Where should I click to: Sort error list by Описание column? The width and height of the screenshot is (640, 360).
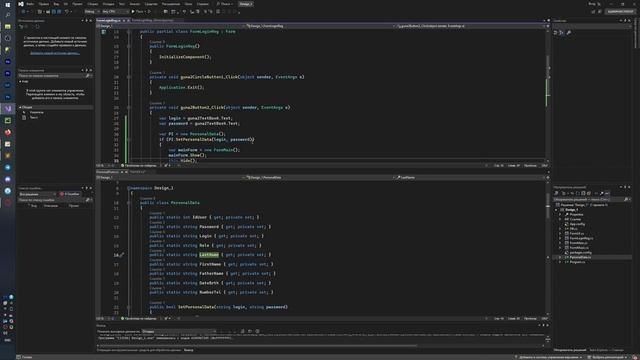[x=51, y=206]
